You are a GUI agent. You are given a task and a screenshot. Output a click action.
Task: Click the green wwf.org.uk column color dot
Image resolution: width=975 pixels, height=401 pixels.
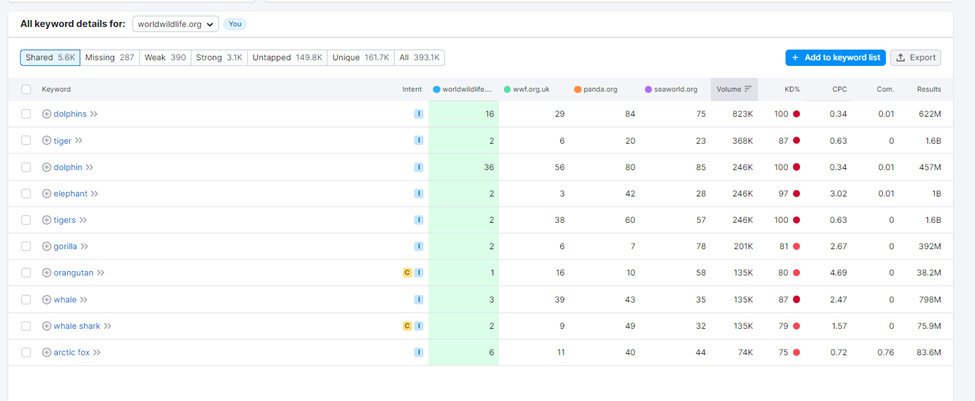[507, 90]
